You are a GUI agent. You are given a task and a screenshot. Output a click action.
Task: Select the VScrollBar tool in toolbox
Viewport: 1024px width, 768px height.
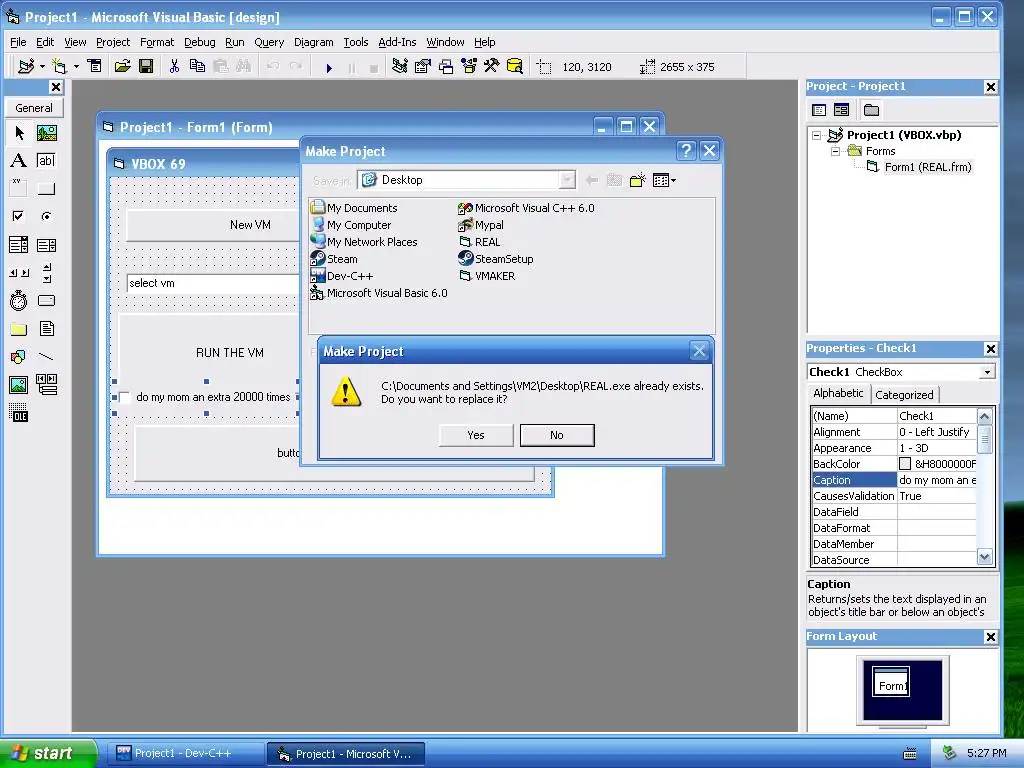(x=46, y=273)
